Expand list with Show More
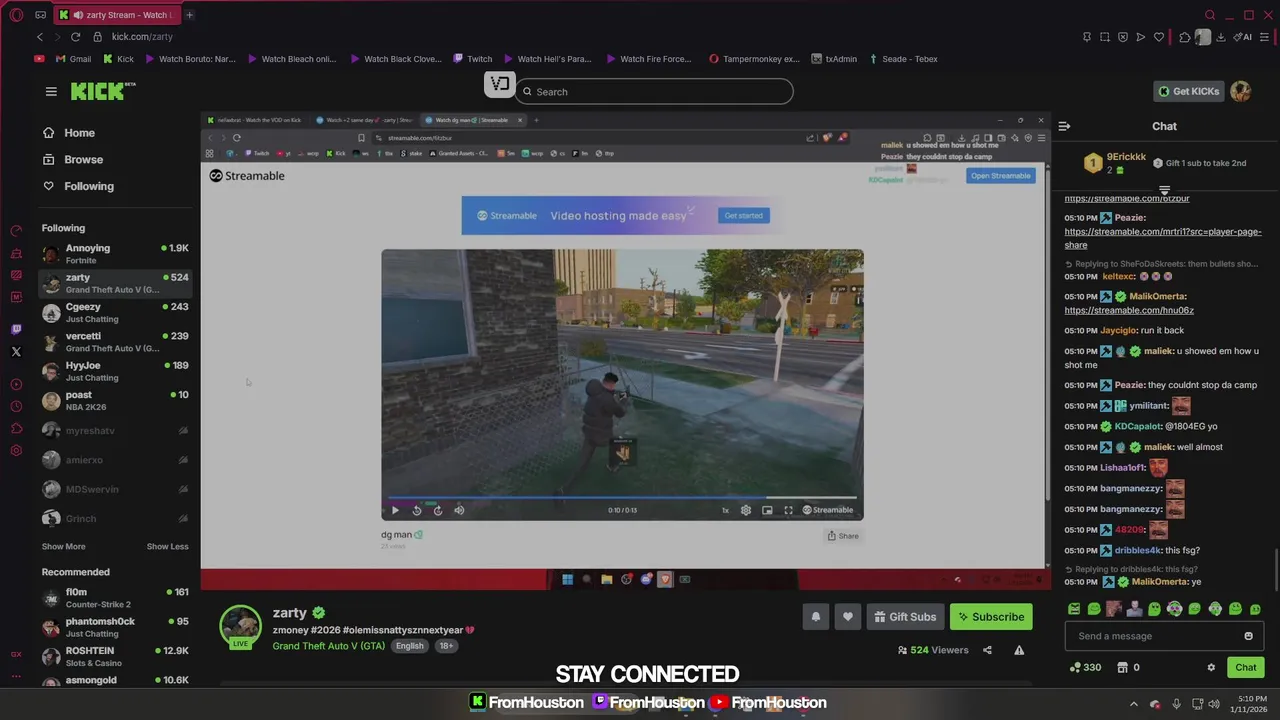Image resolution: width=1280 pixels, height=720 pixels. (x=63, y=547)
